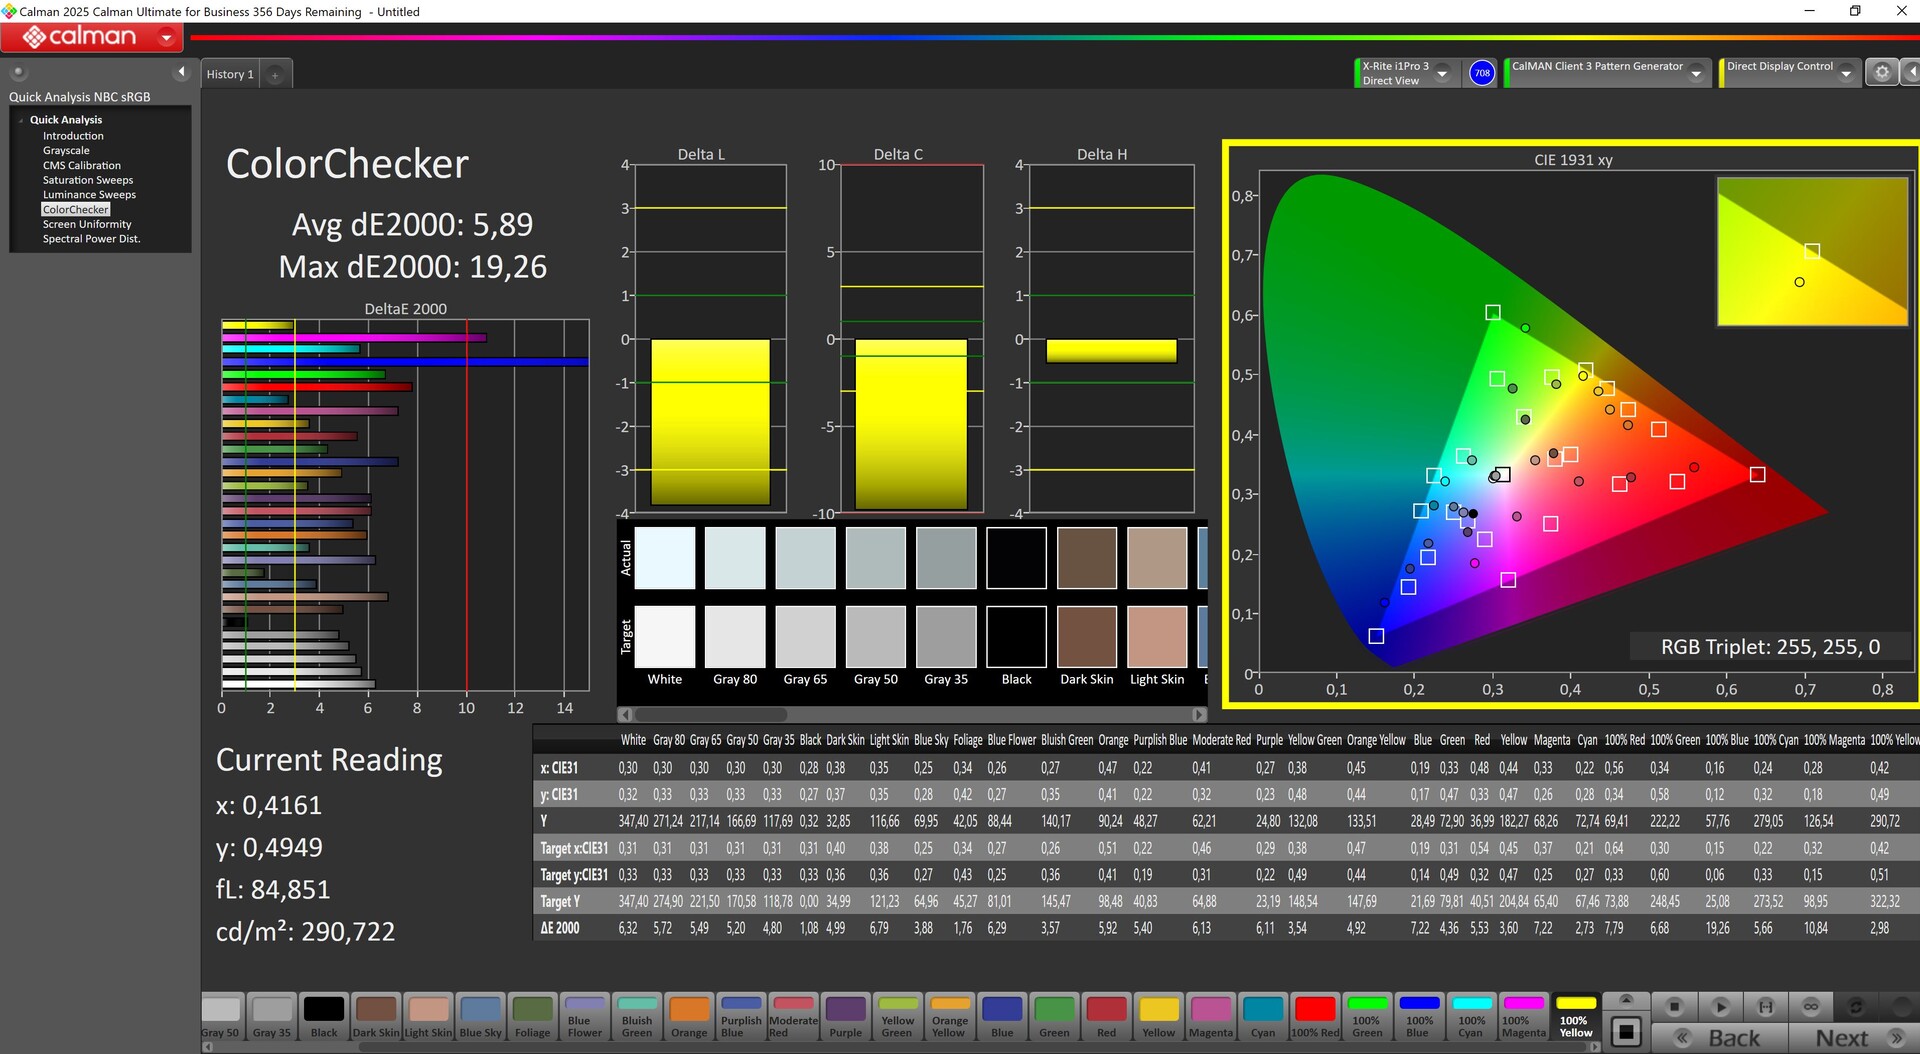1920x1054 pixels.
Task: Open settings via the gear icon
Action: [1881, 73]
